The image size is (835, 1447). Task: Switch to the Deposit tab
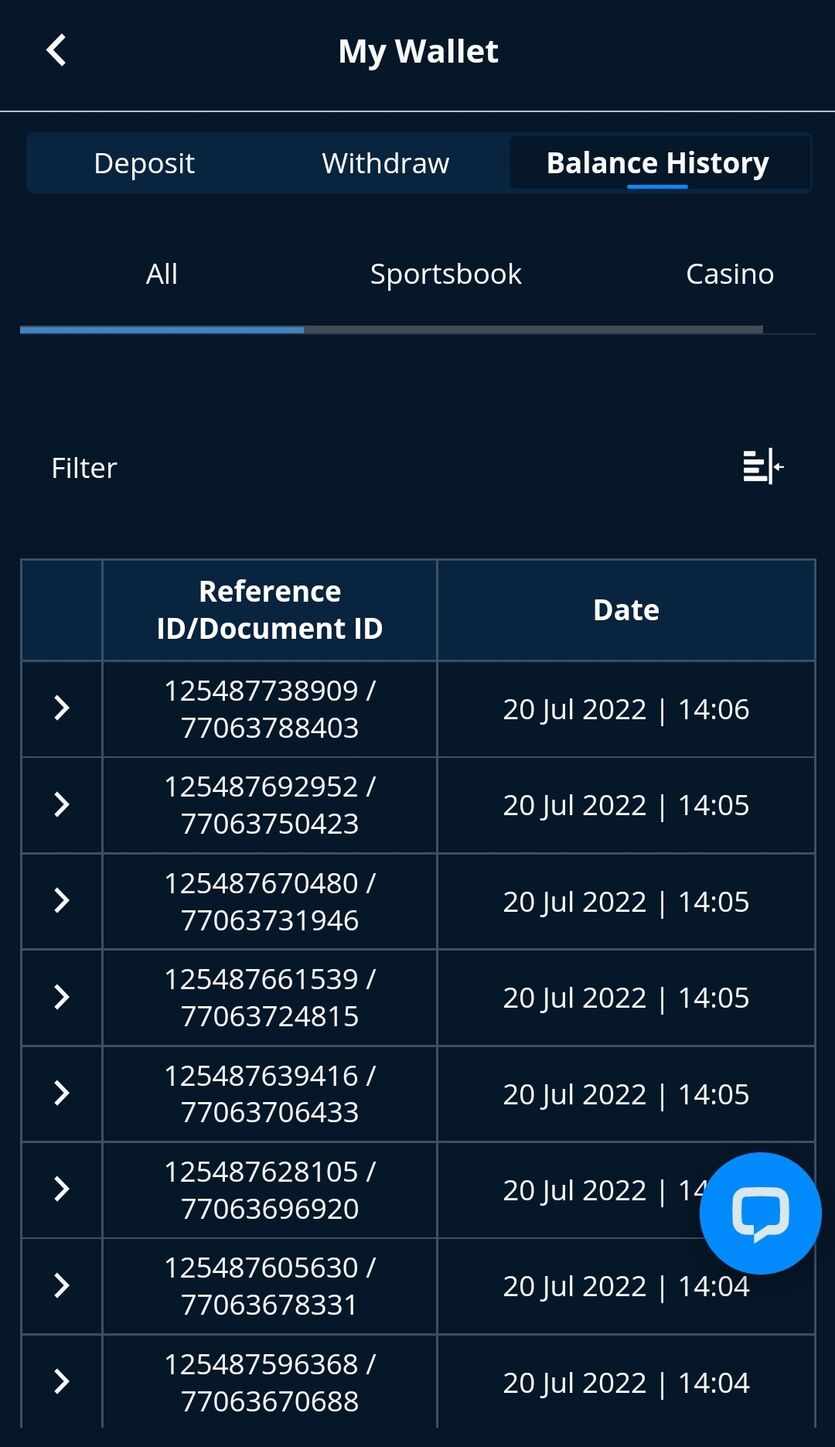[144, 163]
